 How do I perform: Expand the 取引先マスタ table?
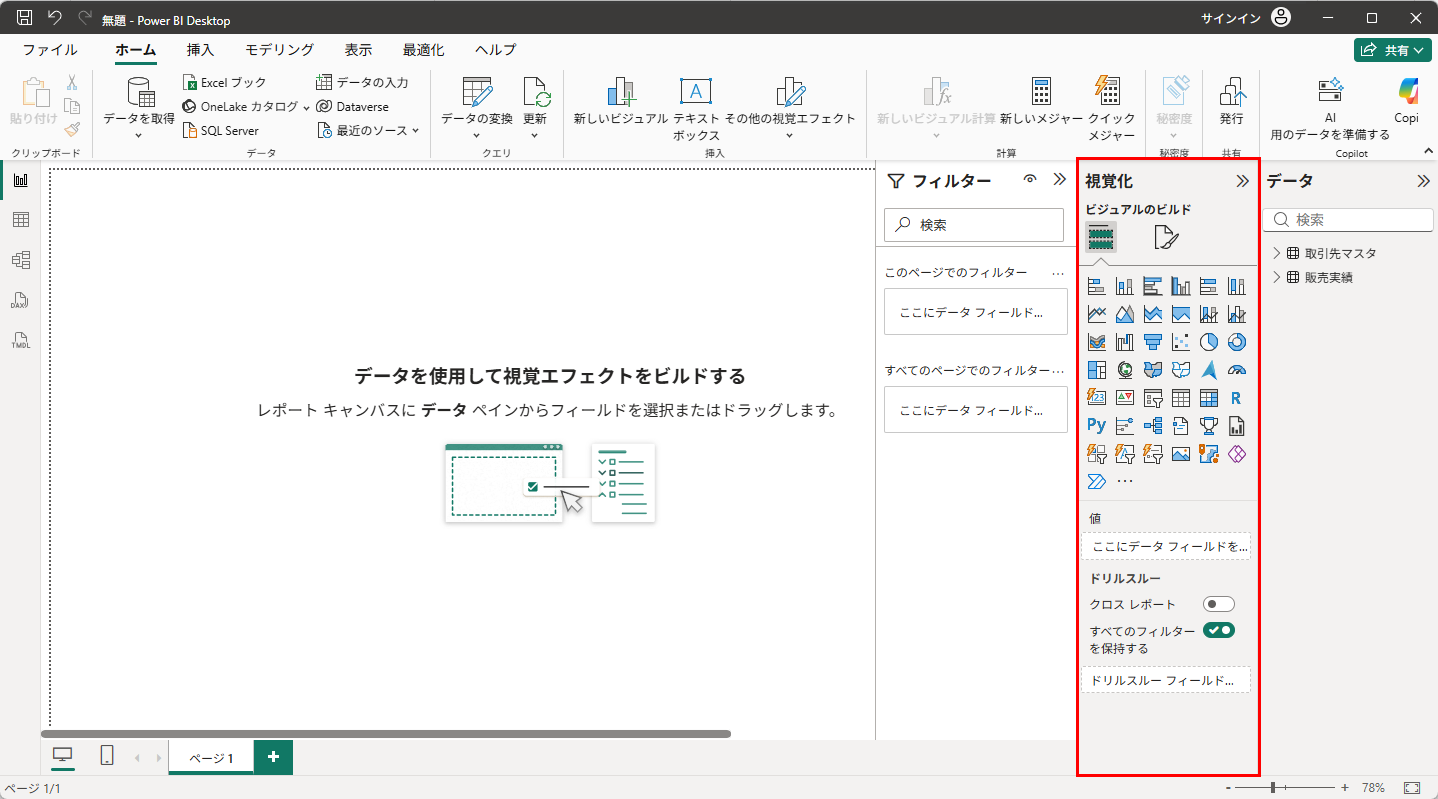1277,253
